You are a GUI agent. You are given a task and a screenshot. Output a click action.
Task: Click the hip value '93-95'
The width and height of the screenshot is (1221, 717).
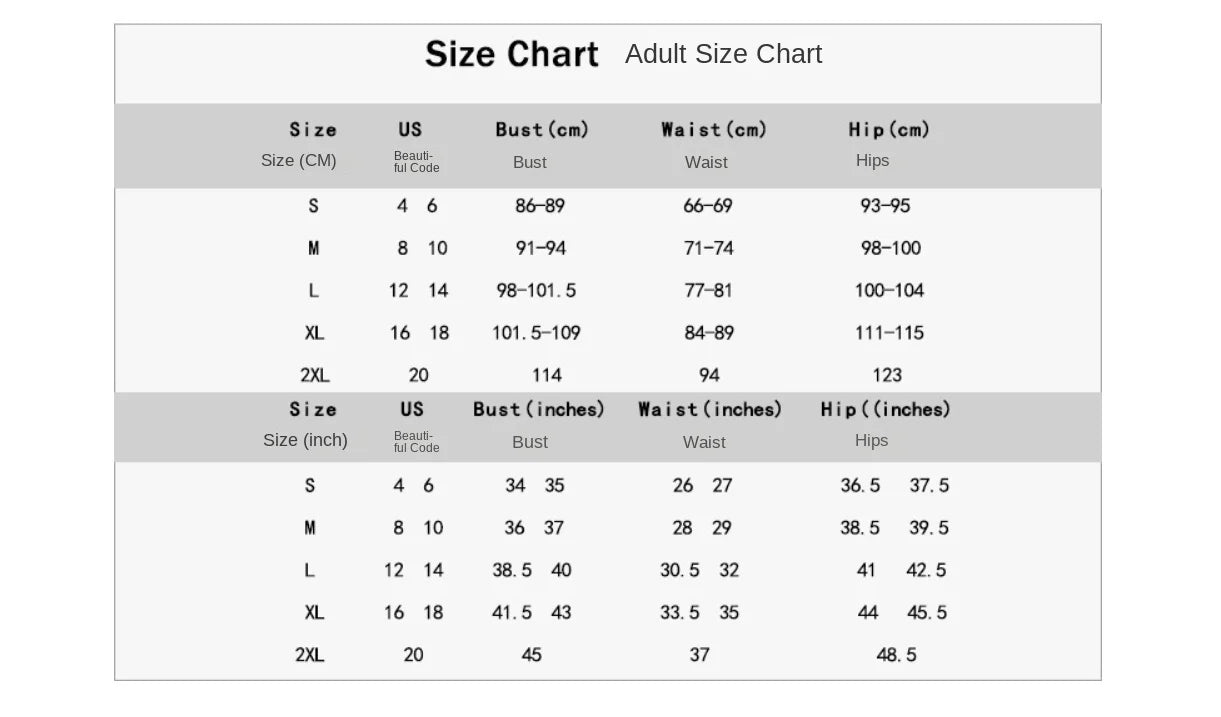[885, 206]
